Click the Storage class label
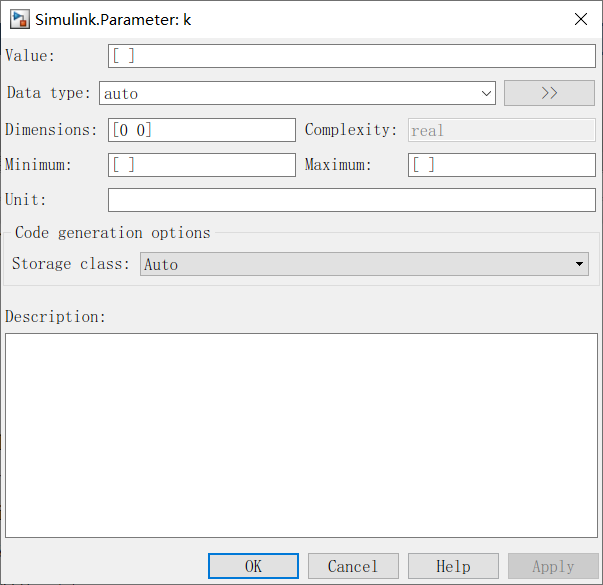Viewport: 603px width, 585px height. click(70, 264)
